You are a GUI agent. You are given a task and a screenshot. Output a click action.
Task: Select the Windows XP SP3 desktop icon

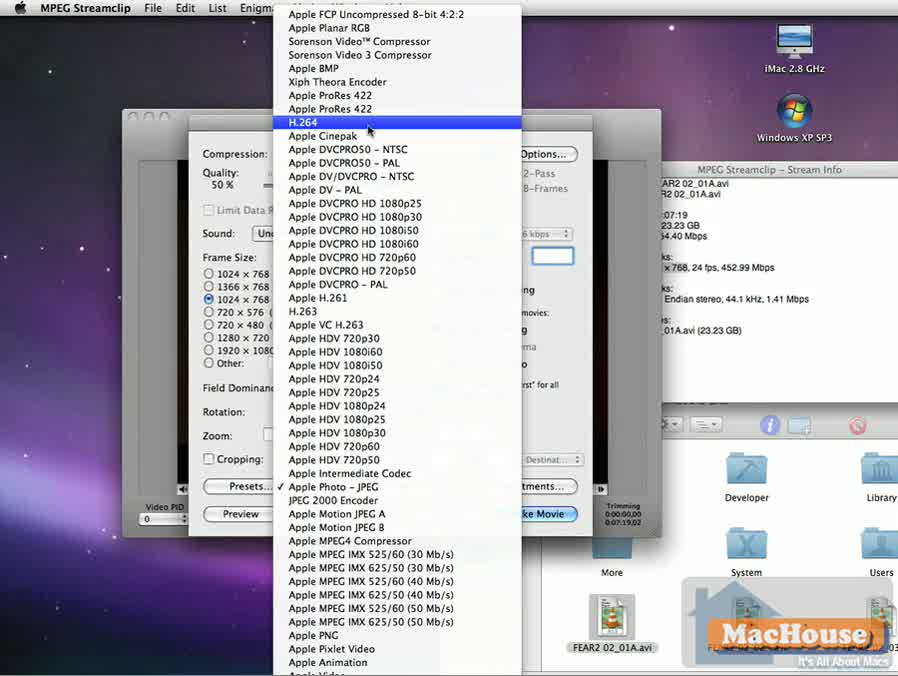[794, 111]
